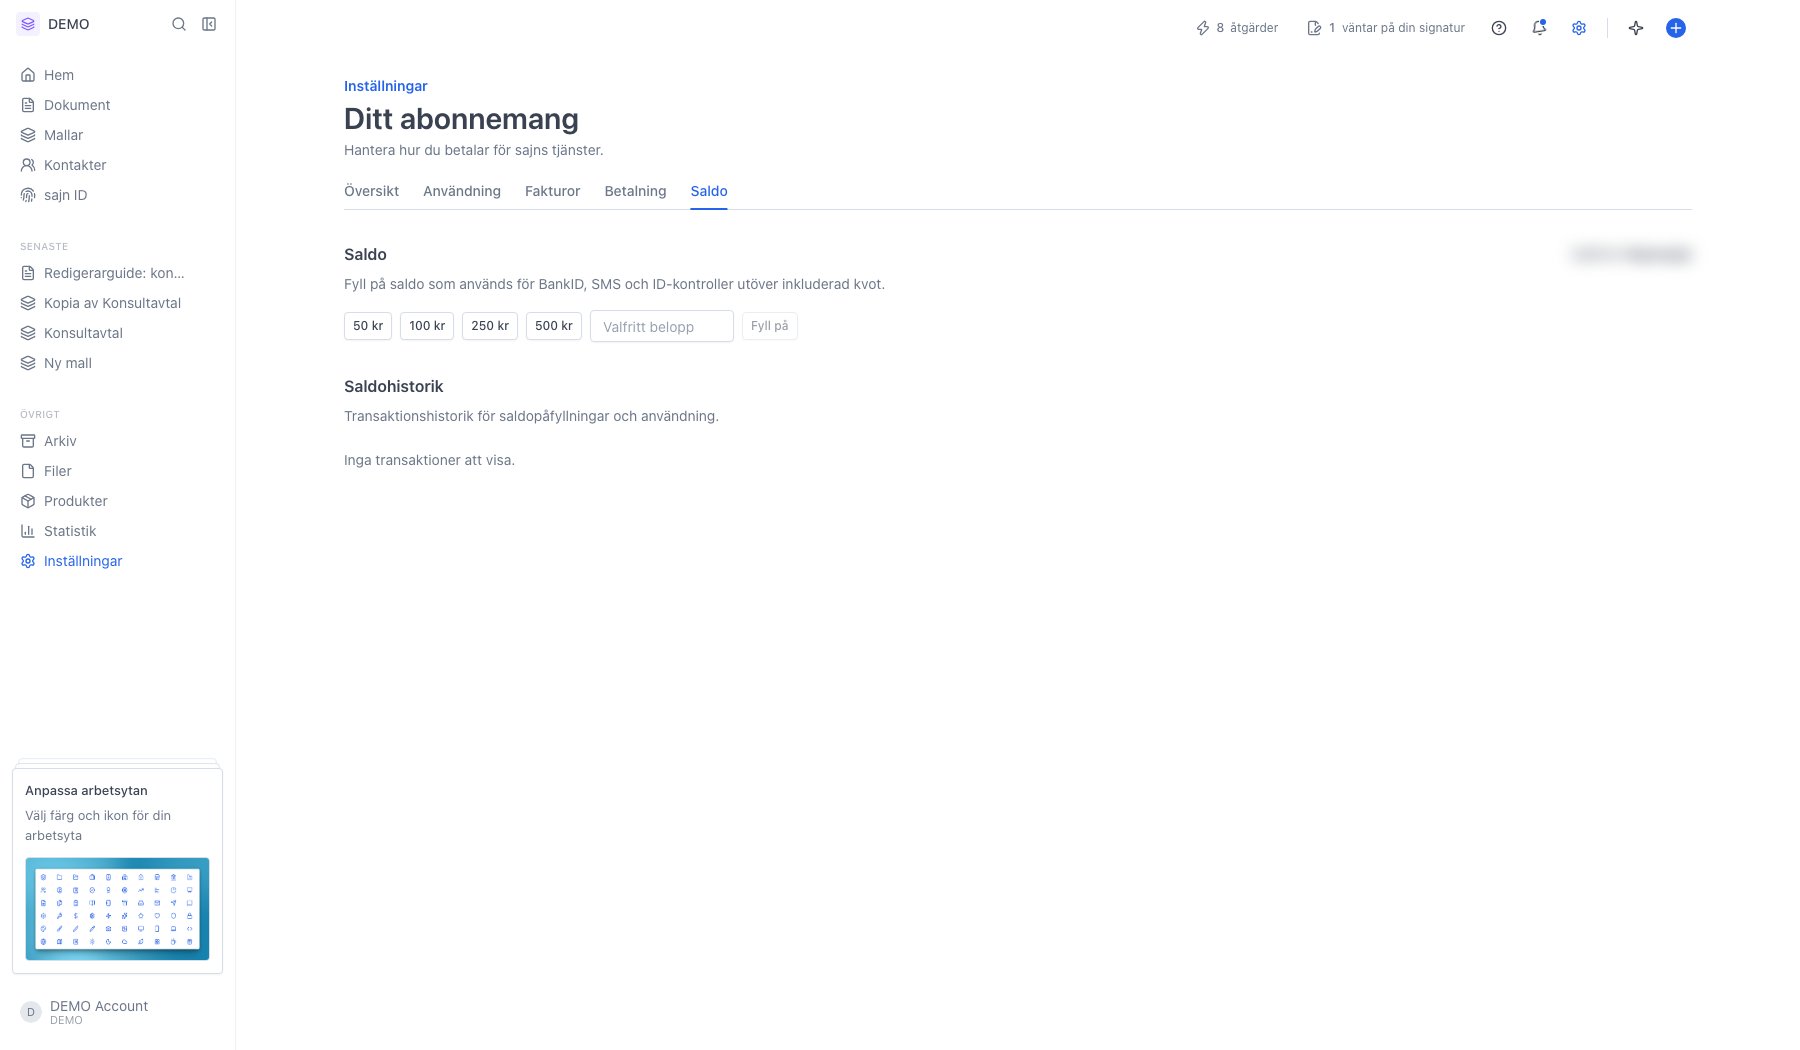Click the Fyll på button

tap(770, 326)
